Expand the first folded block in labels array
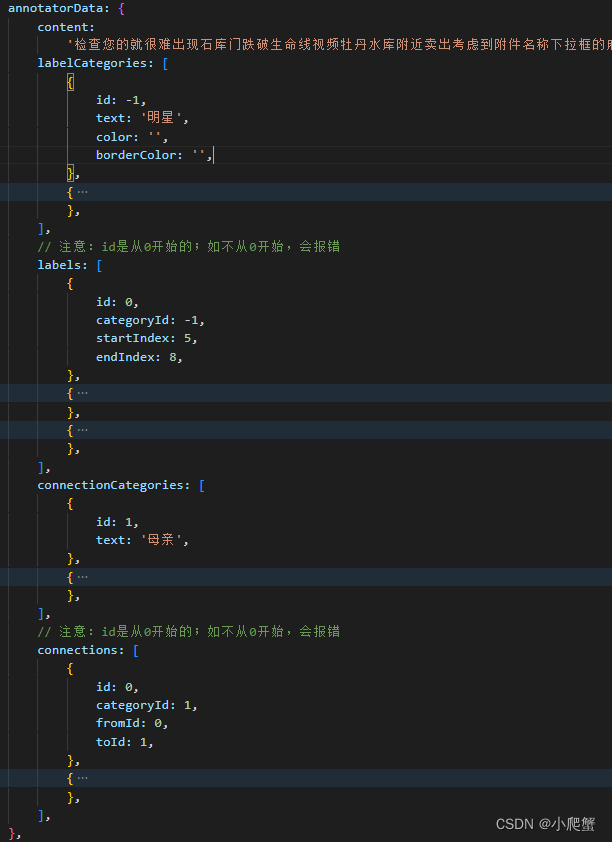 82,393
